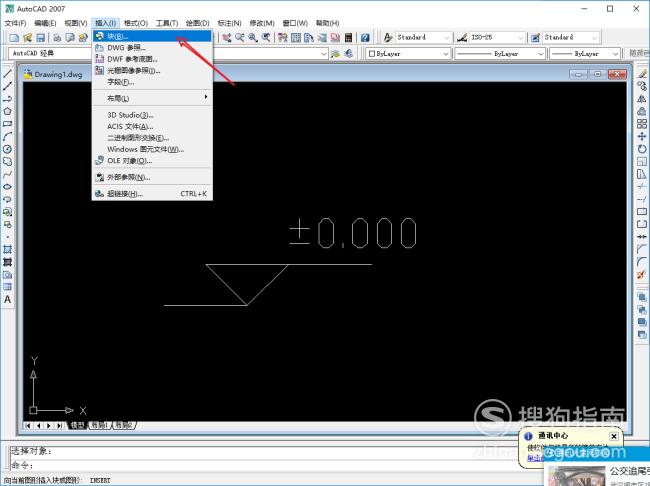Choose 块(B)... from the Insert menu
This screenshot has width=650, height=486.
click(152, 36)
